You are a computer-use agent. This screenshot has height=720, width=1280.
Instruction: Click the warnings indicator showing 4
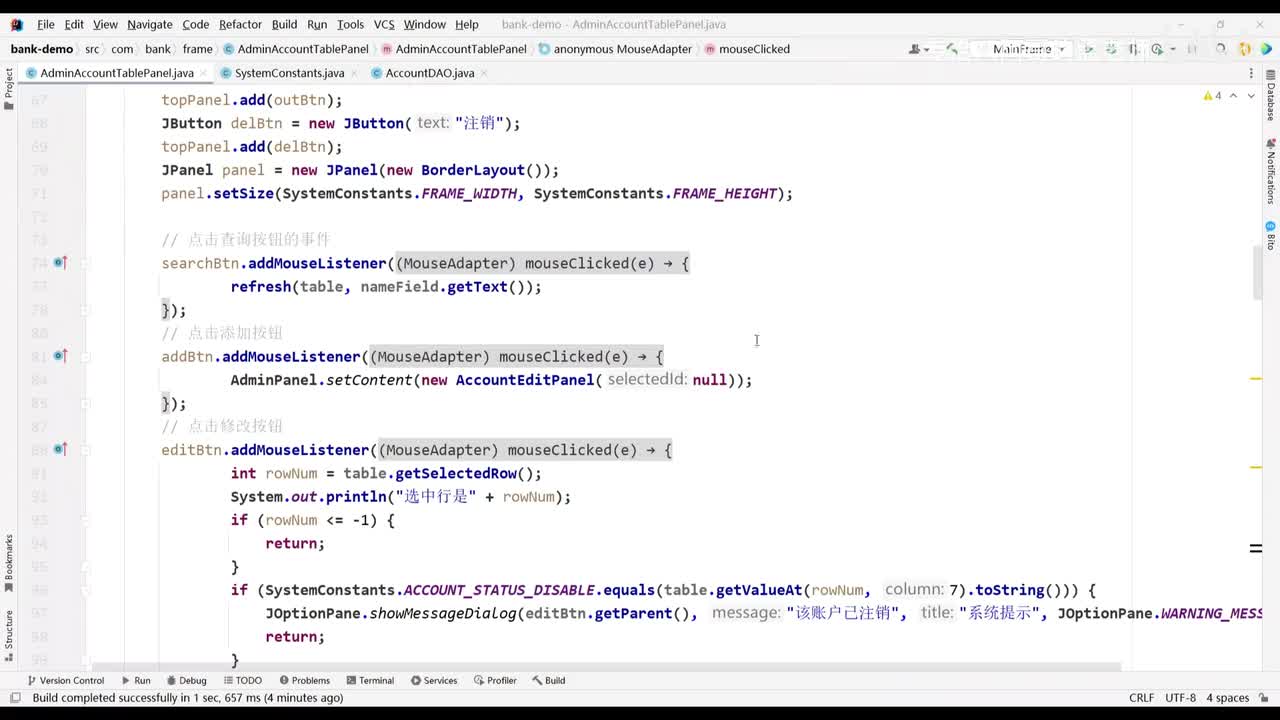(x=1212, y=96)
